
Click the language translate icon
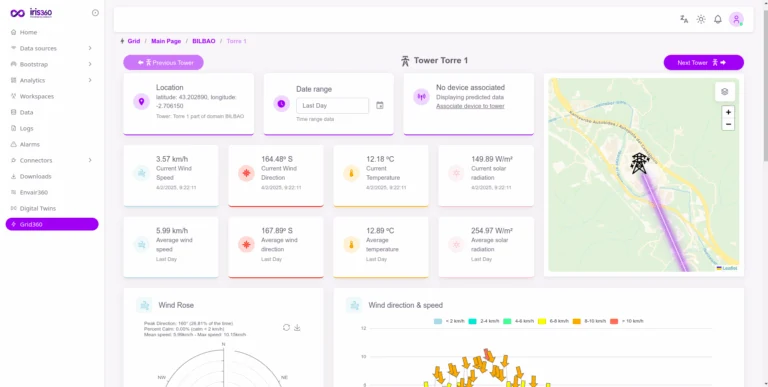[684, 20]
